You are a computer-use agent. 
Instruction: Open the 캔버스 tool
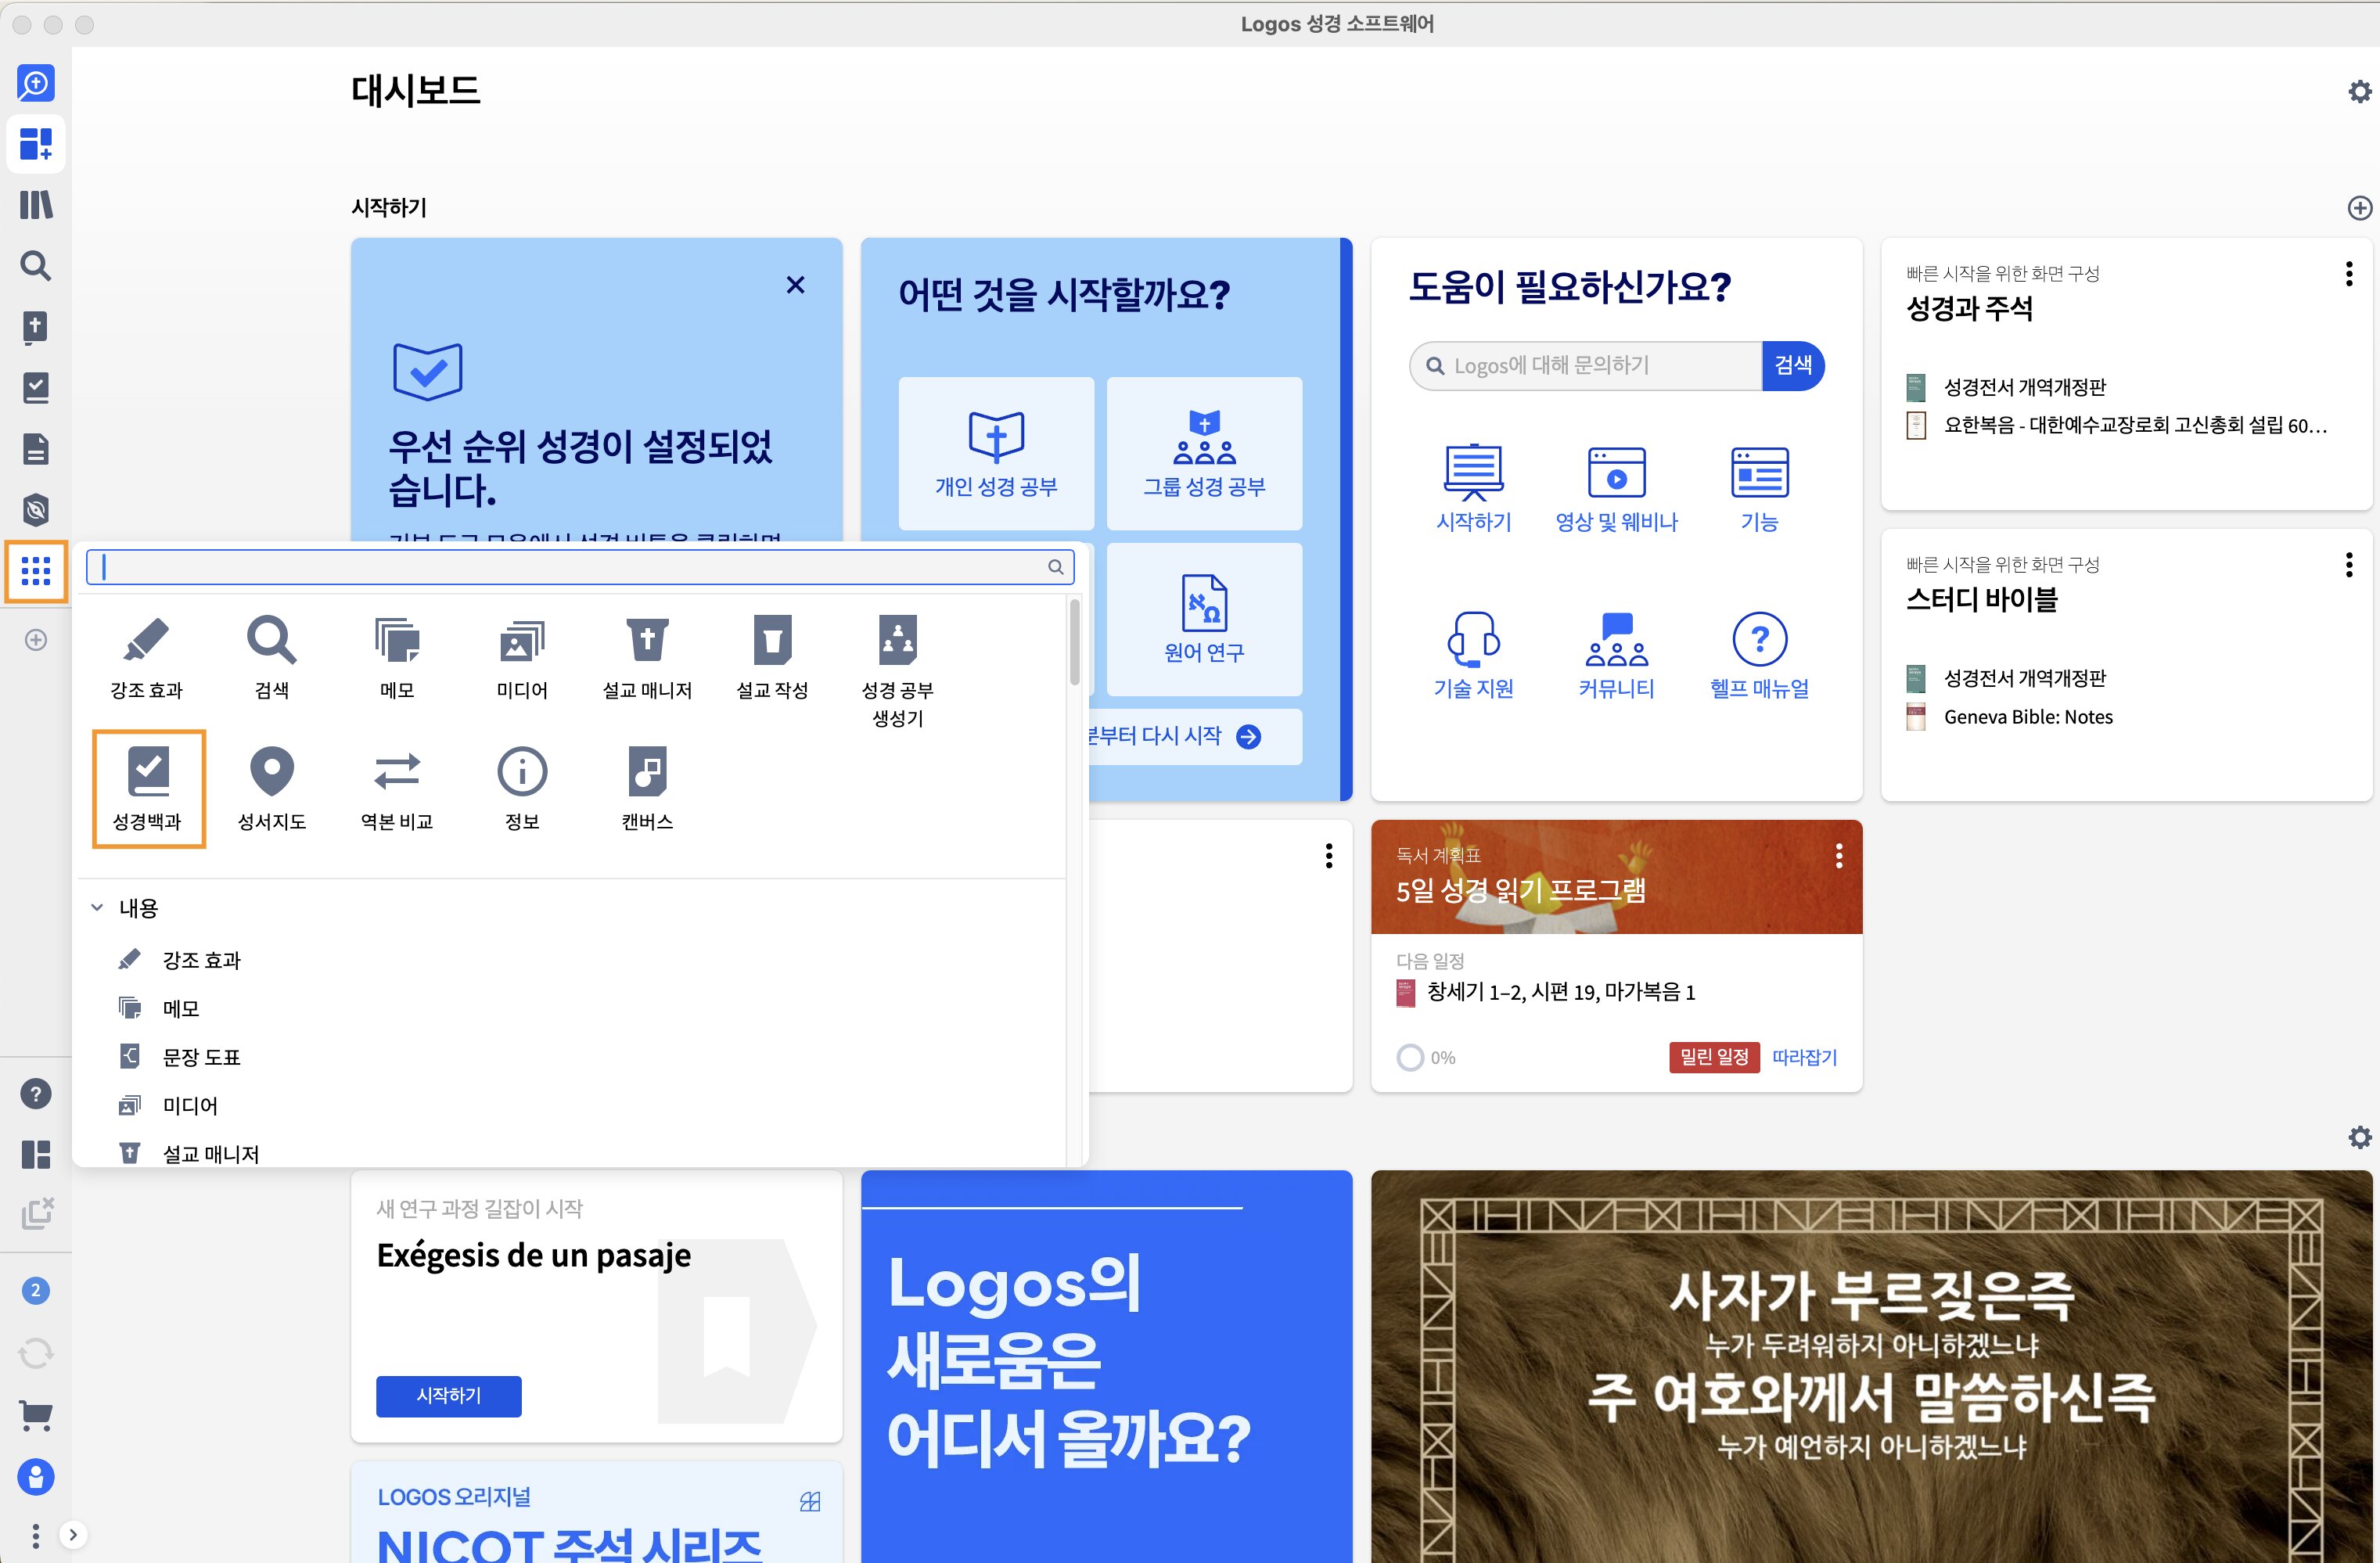click(x=647, y=789)
